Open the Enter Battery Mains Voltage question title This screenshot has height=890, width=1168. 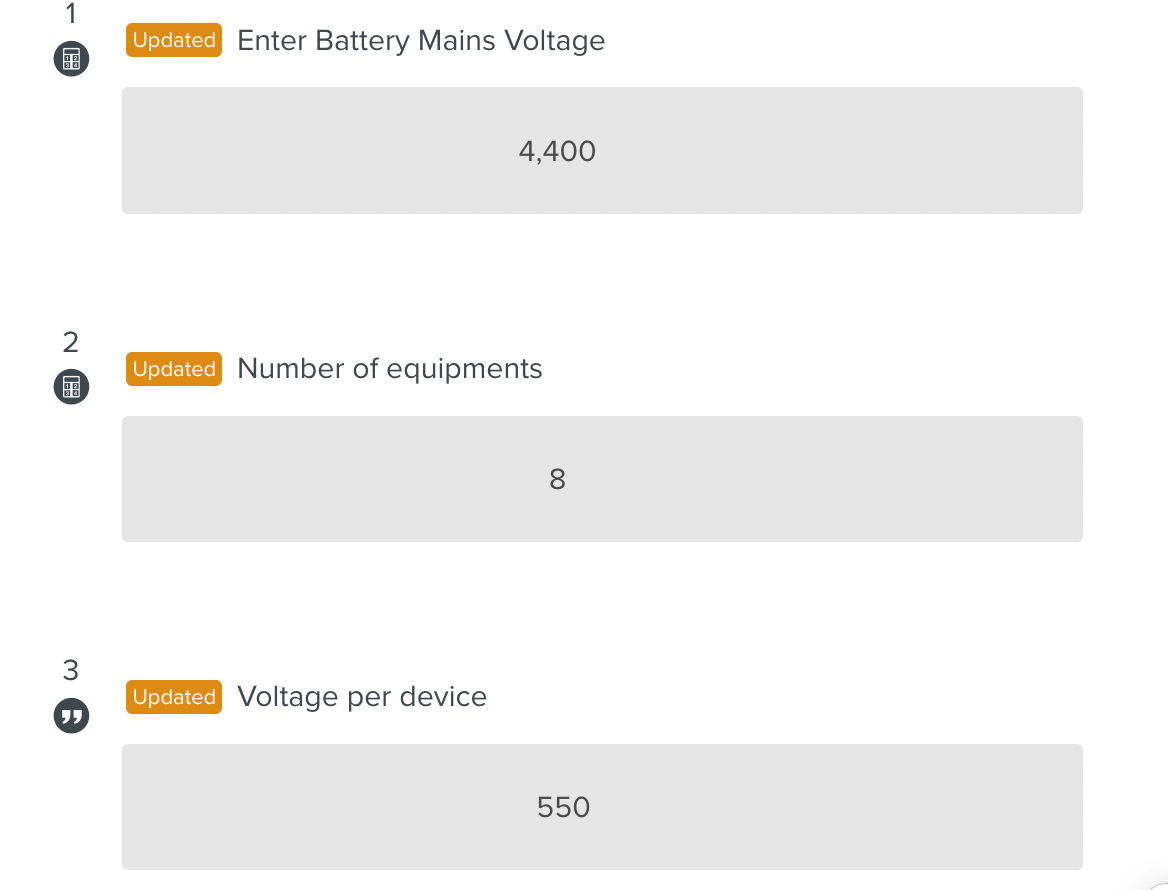[420, 41]
